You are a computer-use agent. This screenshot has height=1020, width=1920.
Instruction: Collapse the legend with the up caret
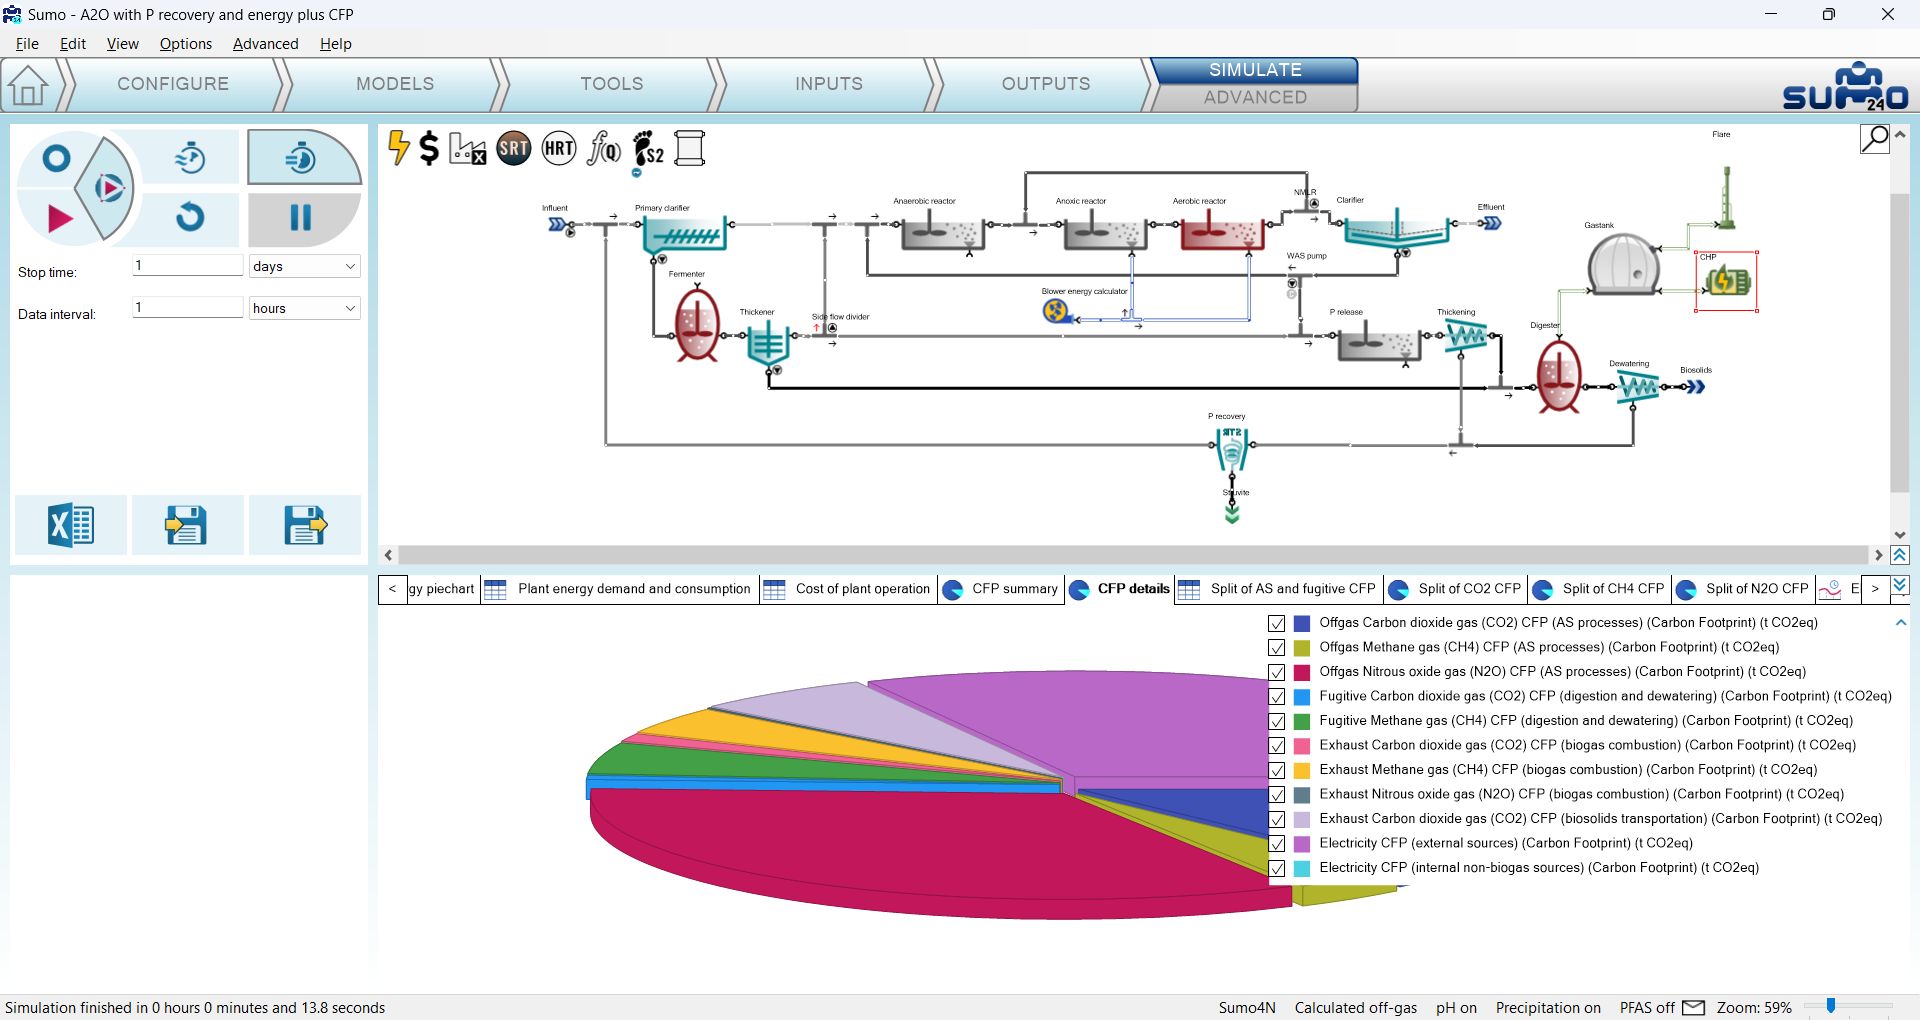1901,623
